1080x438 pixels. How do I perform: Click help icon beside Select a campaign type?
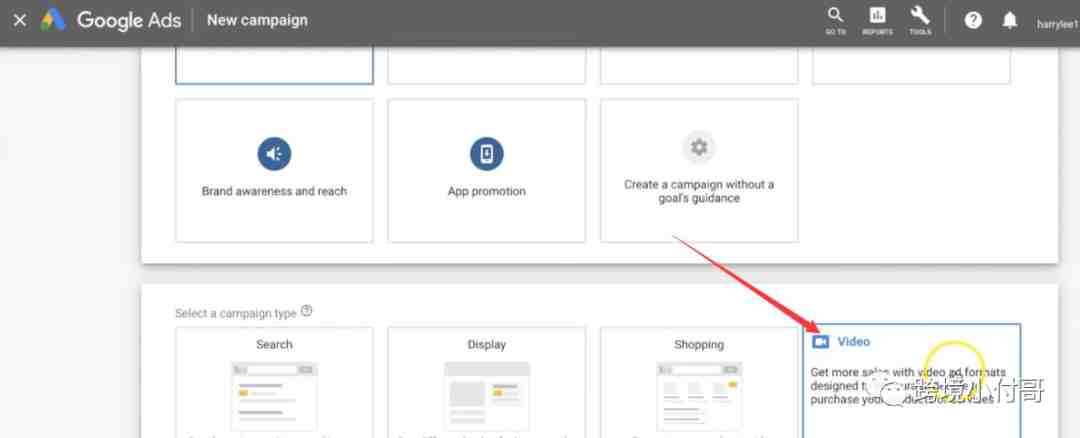point(307,311)
